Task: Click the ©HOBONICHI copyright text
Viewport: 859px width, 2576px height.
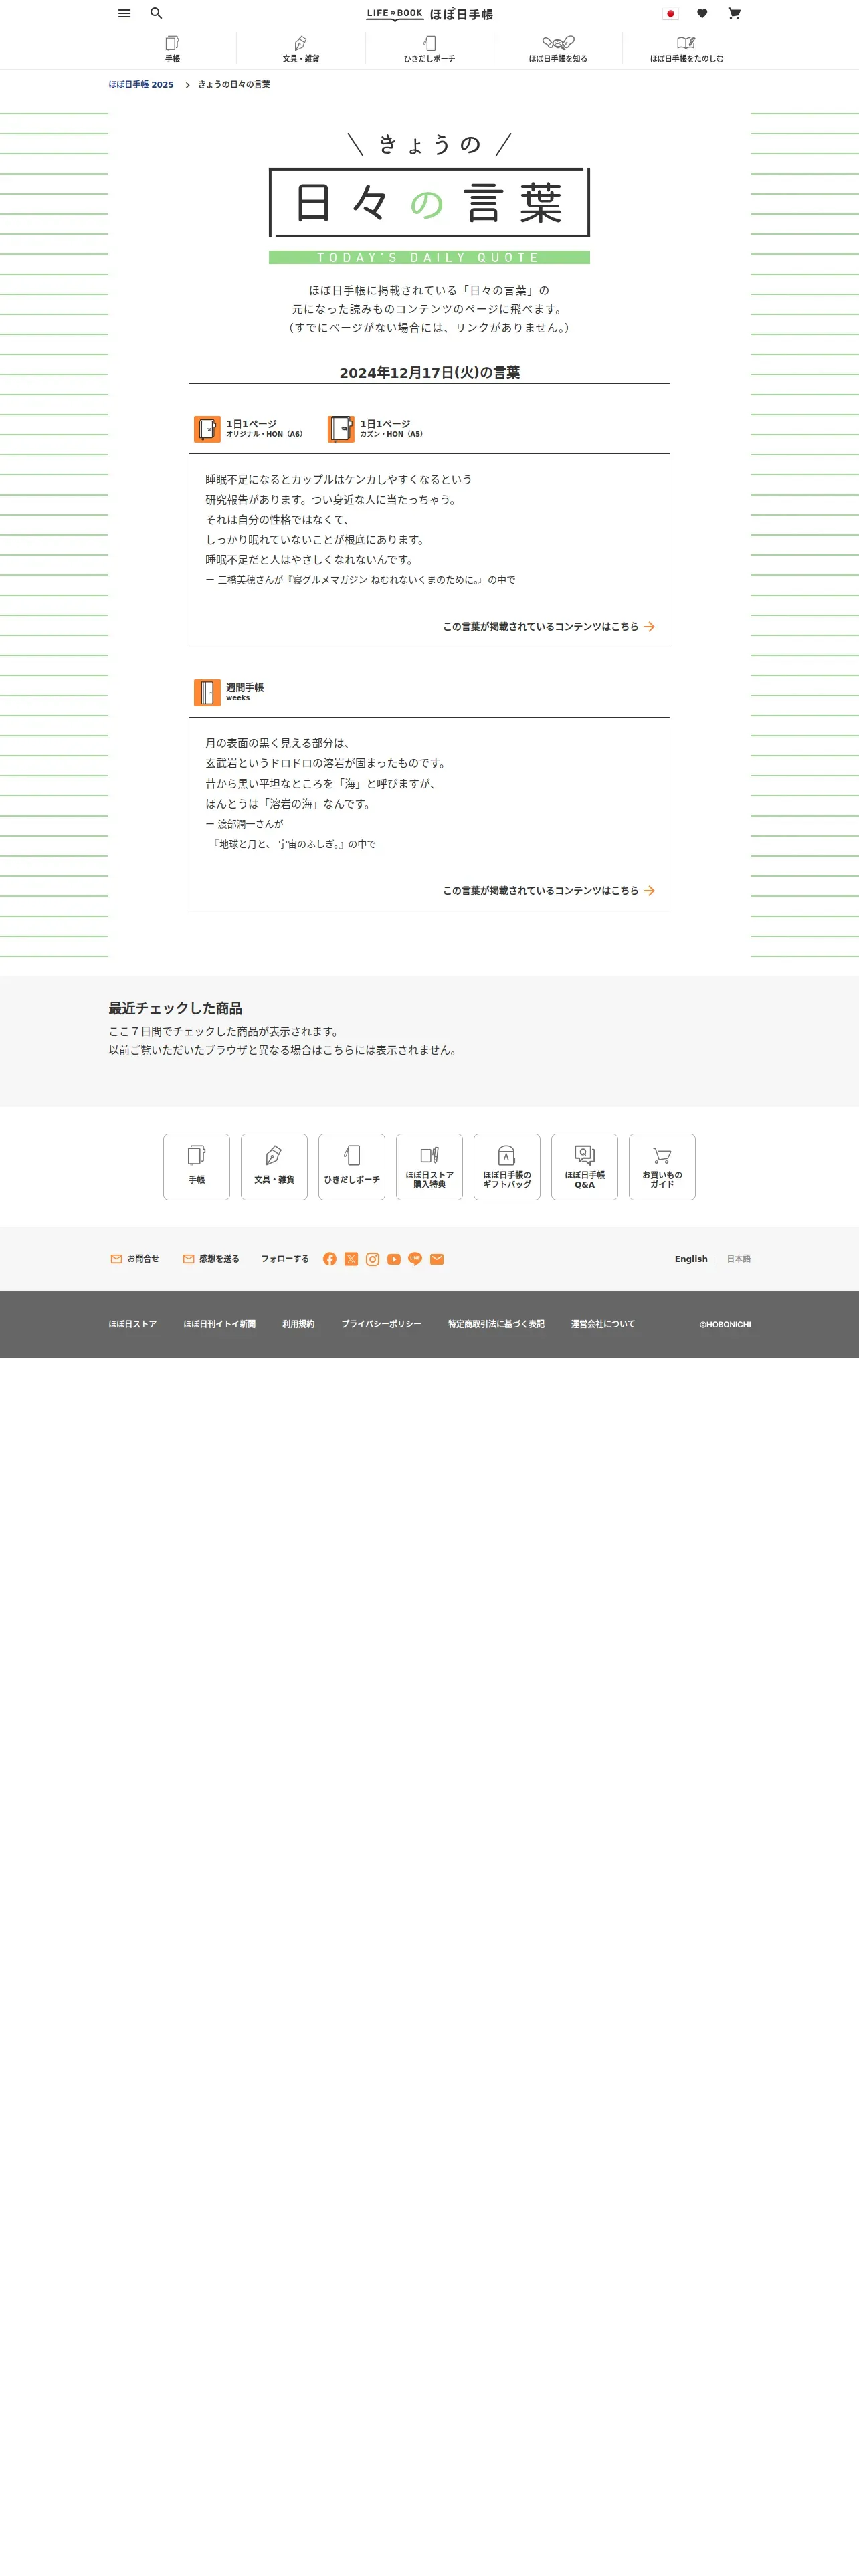Action: [x=725, y=1325]
